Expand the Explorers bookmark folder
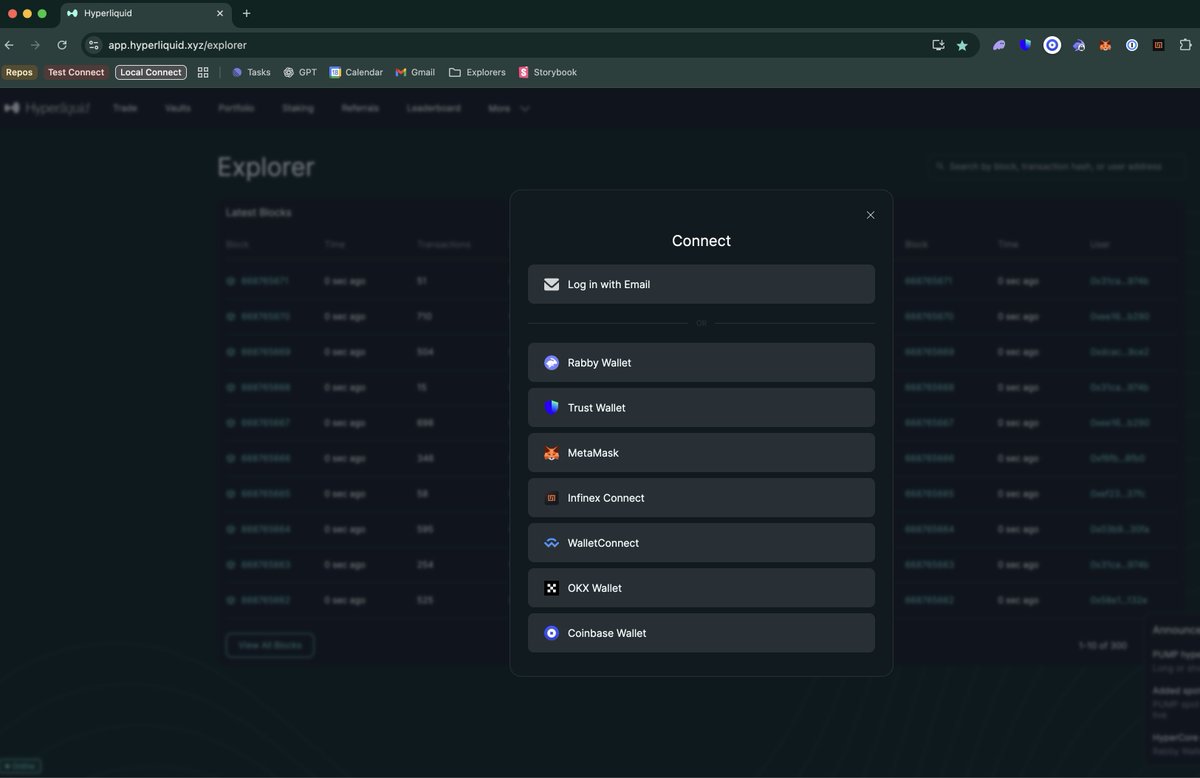The height and width of the screenshot is (778, 1200). click(x=477, y=72)
